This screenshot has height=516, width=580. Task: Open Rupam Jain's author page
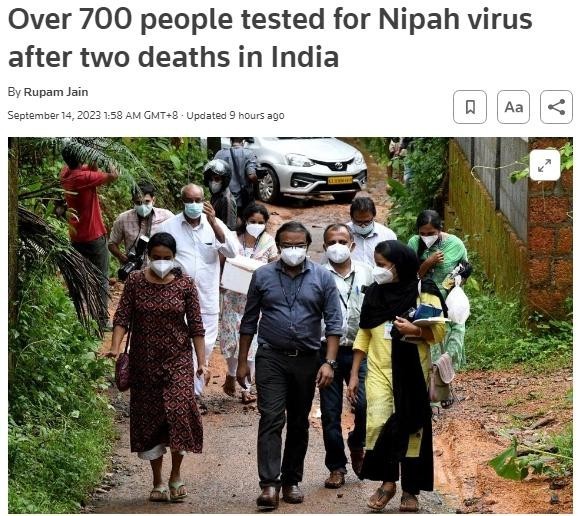[x=56, y=92]
